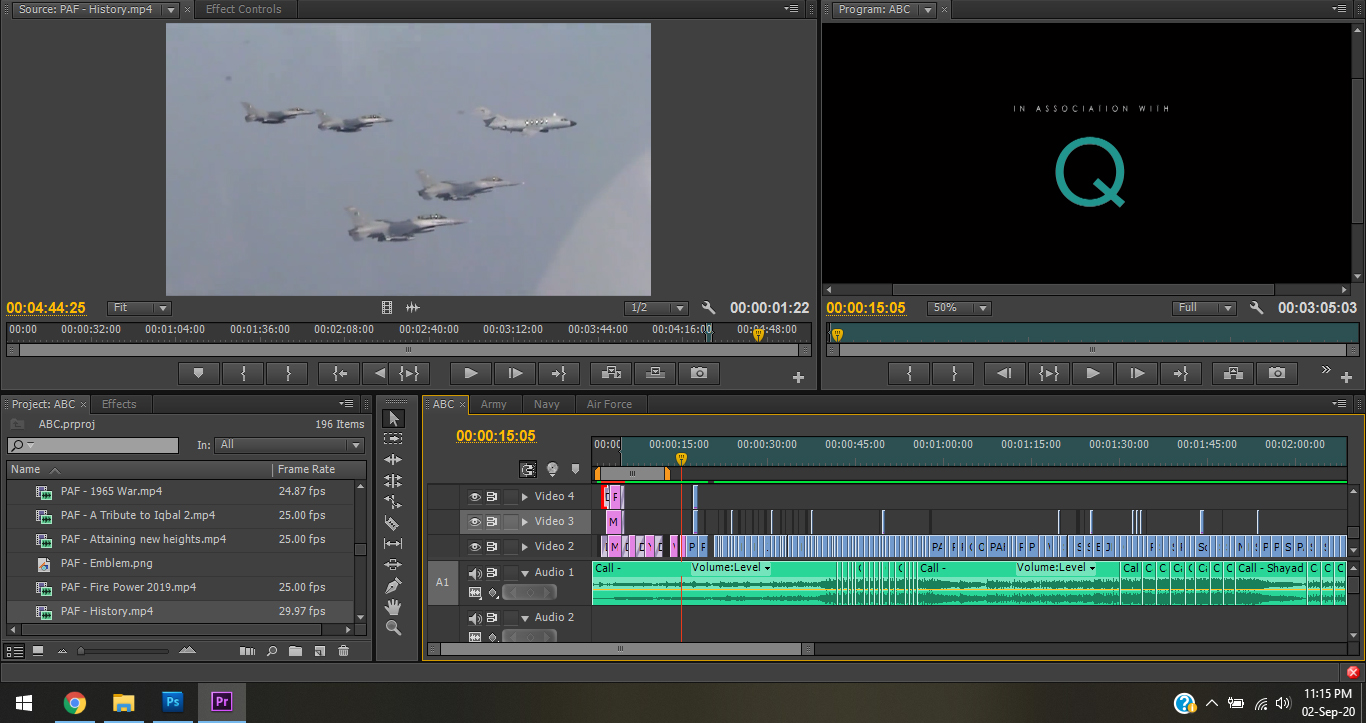Create new bin in Project panel
The image size is (1366, 723).
(295, 651)
